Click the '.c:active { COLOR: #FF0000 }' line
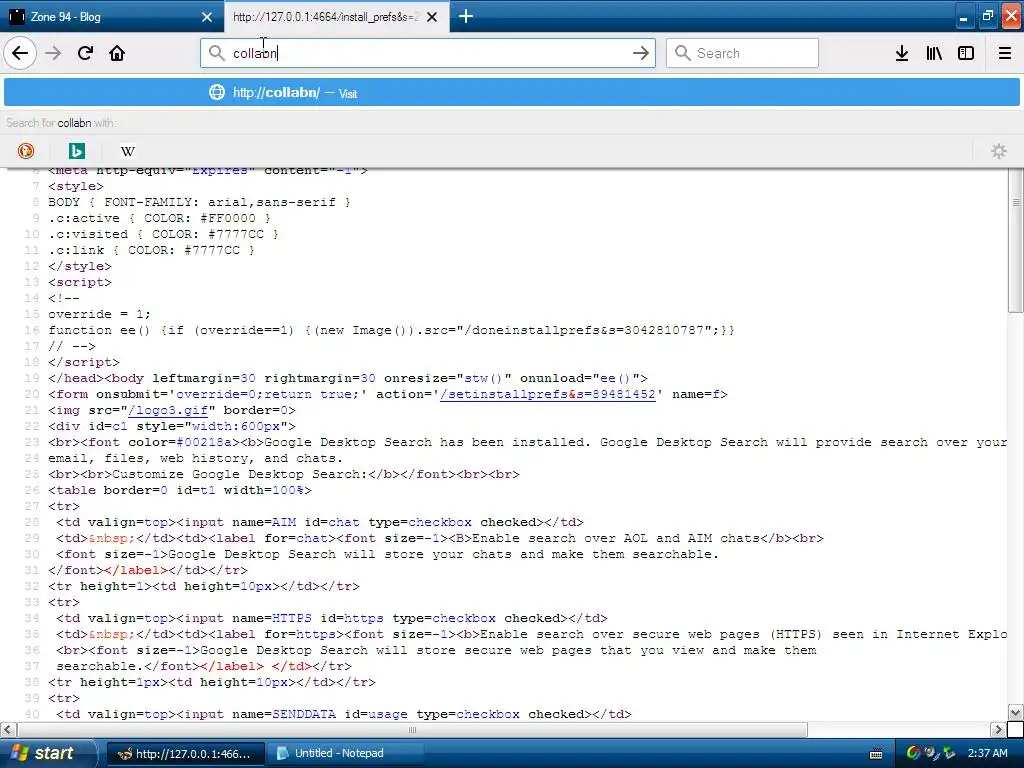The height and width of the screenshot is (768, 1024). pos(159,218)
